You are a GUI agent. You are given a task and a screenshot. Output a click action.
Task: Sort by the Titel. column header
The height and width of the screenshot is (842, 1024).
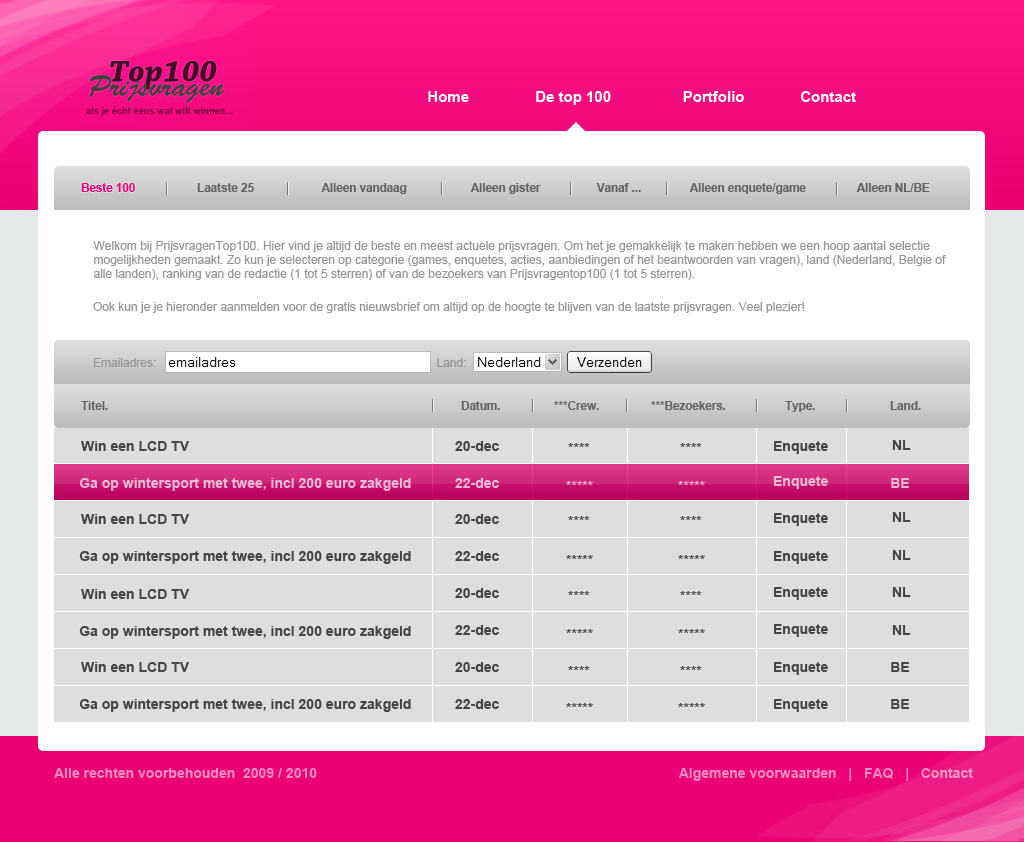(94, 406)
